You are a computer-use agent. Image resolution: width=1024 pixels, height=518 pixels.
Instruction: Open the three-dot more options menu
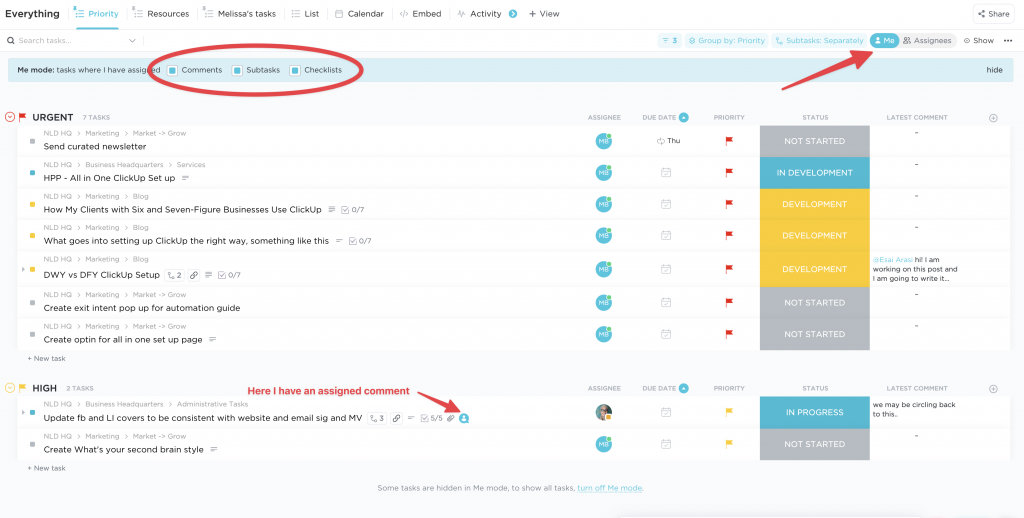(1008, 40)
